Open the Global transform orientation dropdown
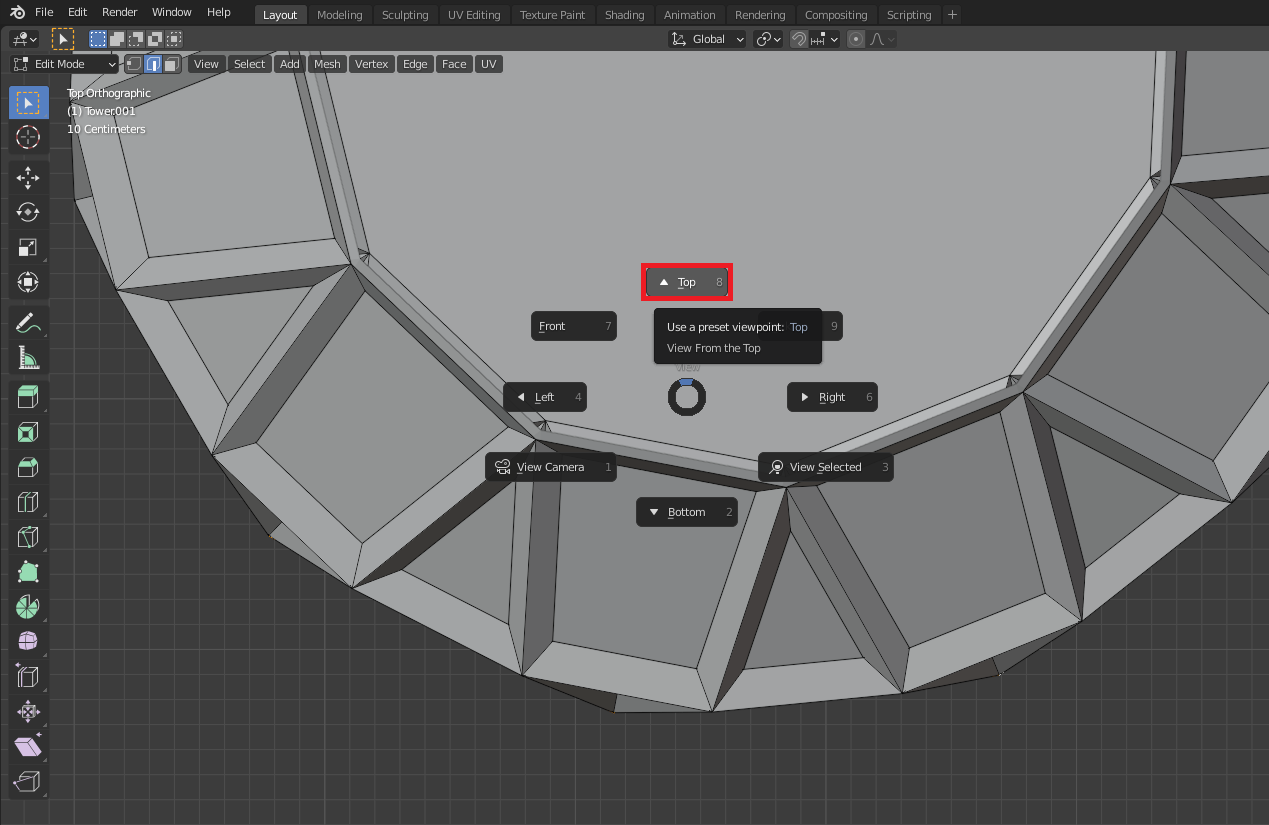 [x=708, y=39]
